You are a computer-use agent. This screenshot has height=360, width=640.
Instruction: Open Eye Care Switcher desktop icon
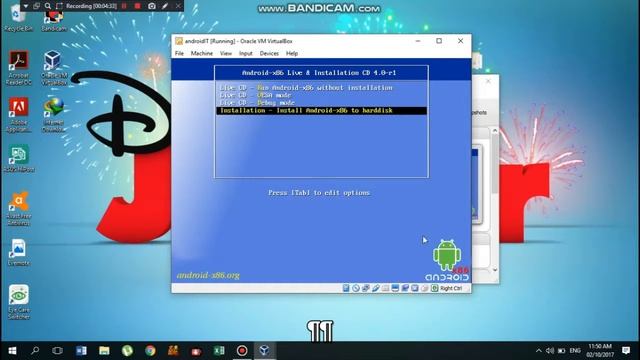18,302
